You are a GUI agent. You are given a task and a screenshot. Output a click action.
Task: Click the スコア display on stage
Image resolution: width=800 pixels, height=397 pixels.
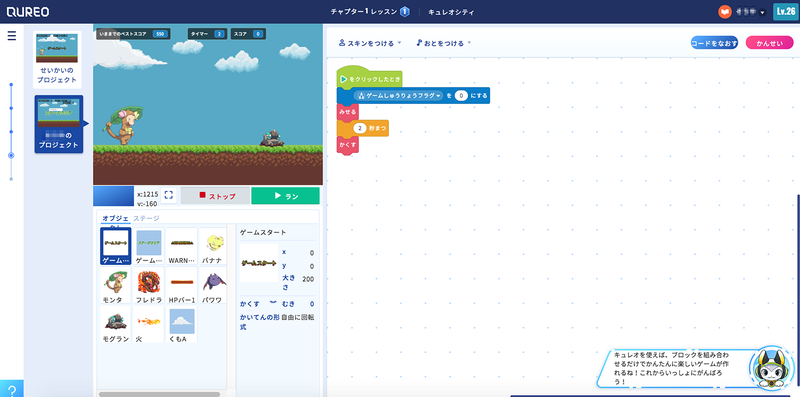click(x=248, y=34)
